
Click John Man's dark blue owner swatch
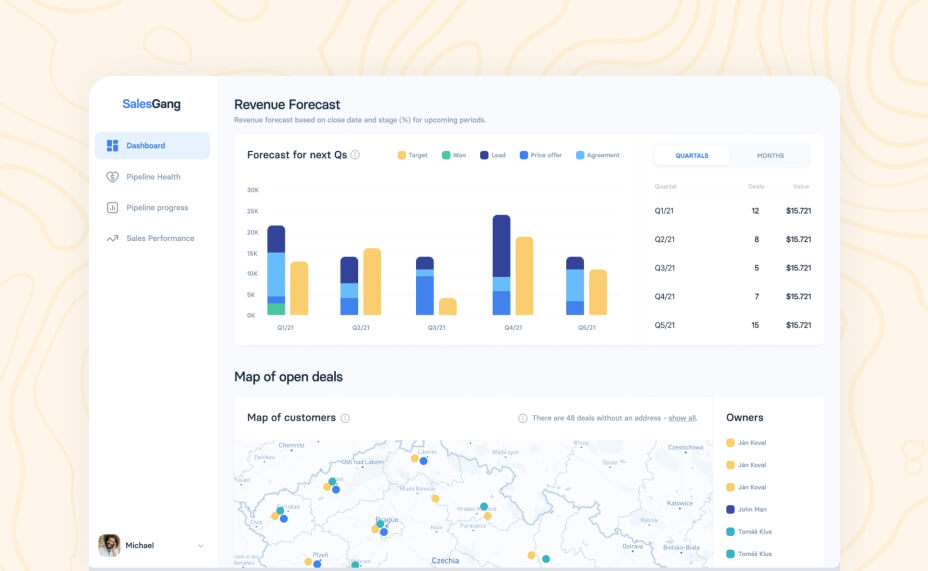730,509
